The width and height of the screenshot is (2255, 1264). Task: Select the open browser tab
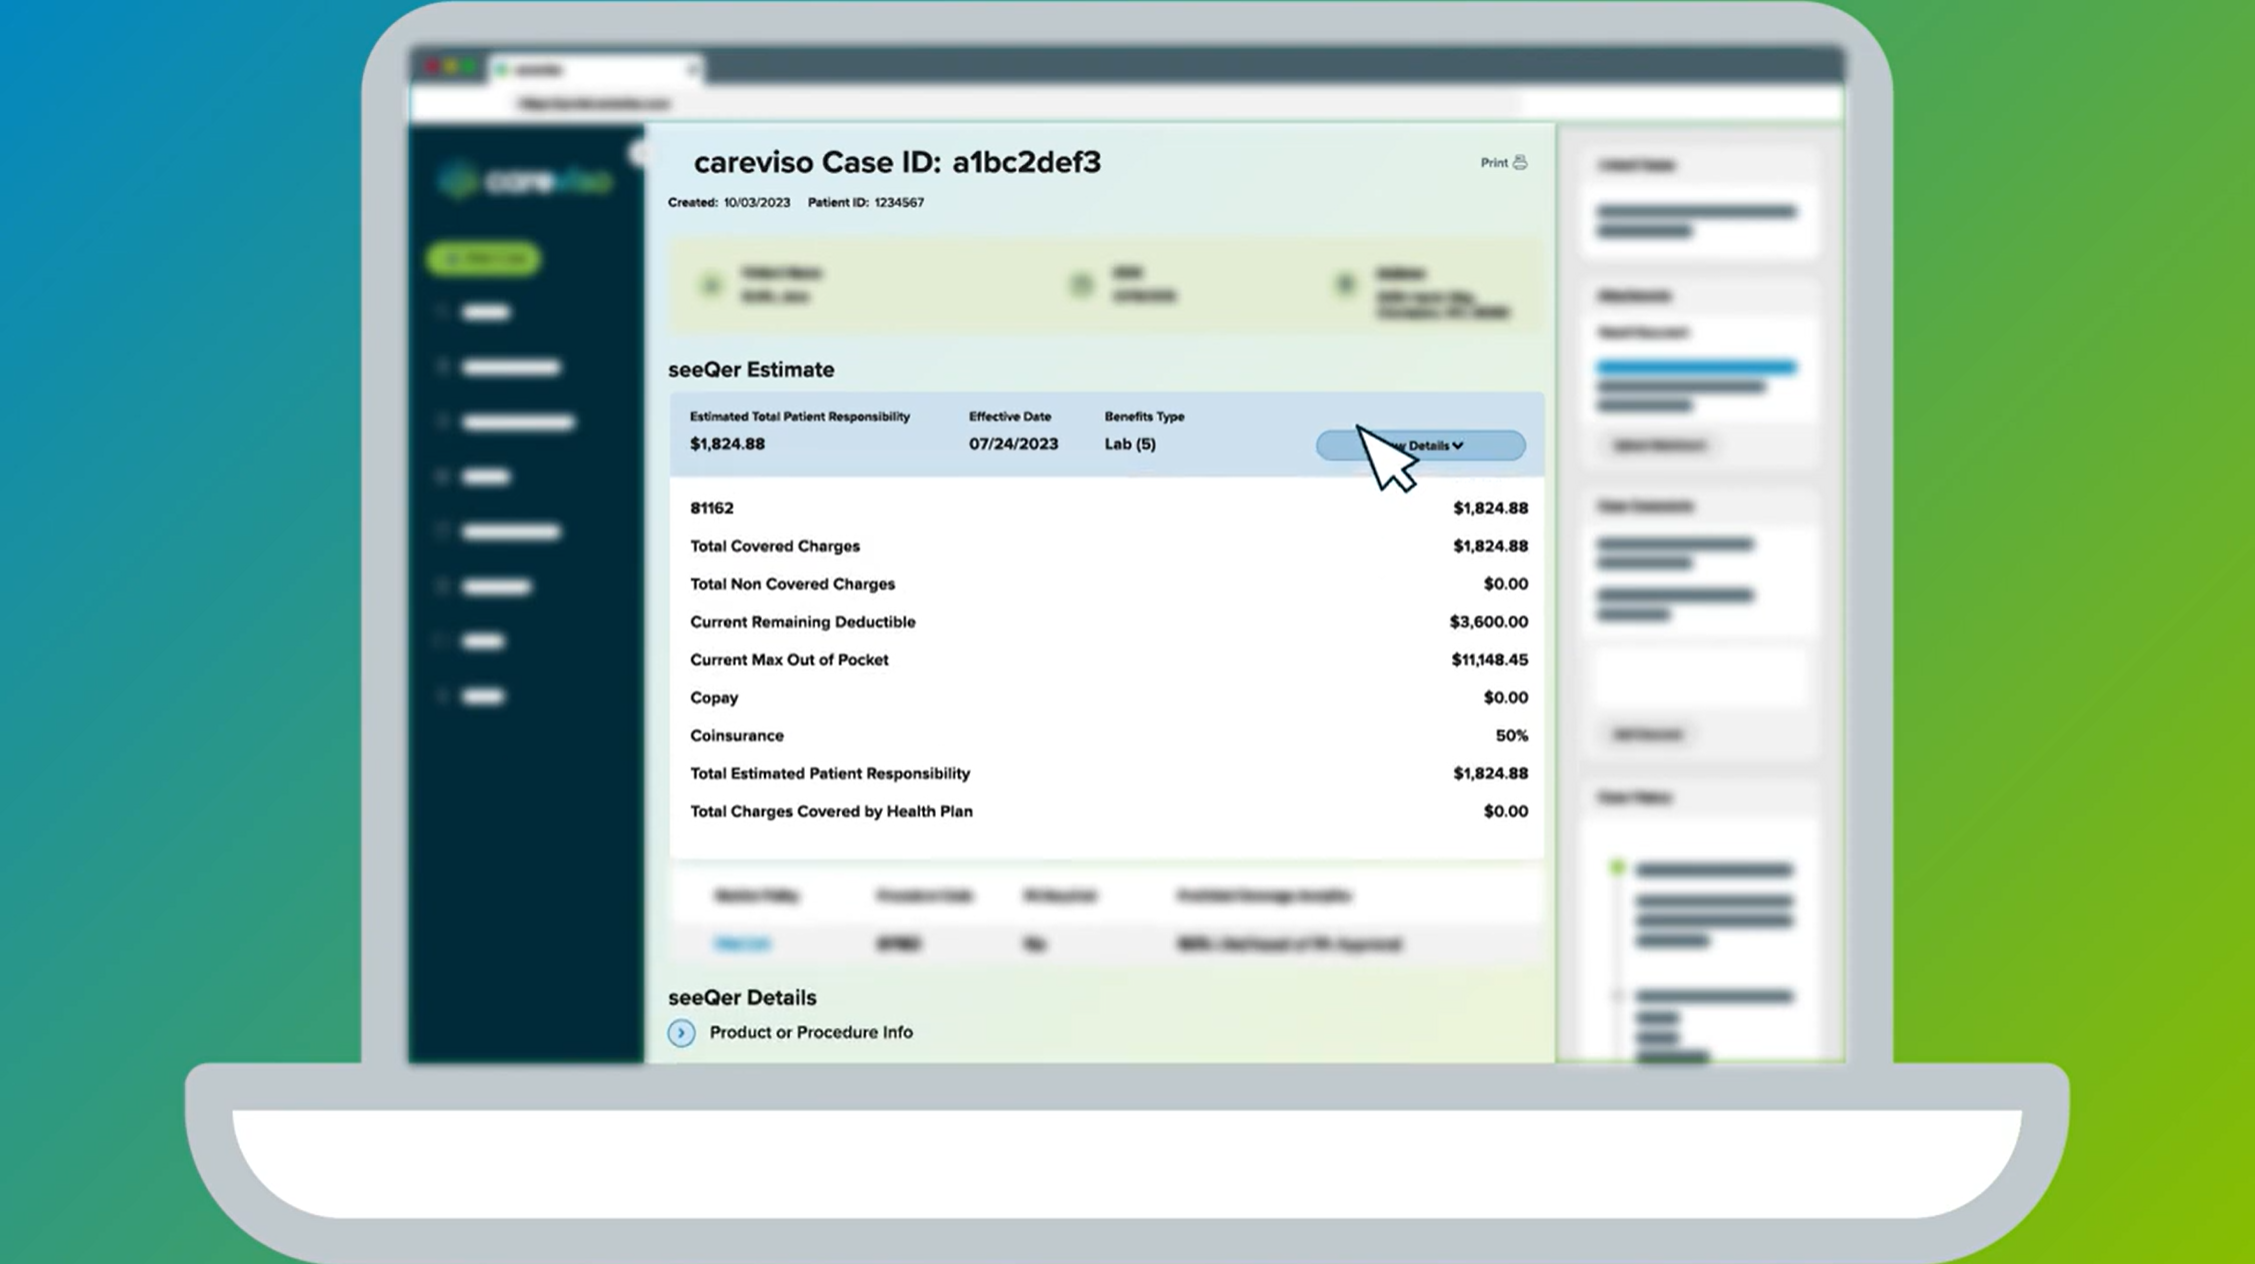[x=595, y=69]
